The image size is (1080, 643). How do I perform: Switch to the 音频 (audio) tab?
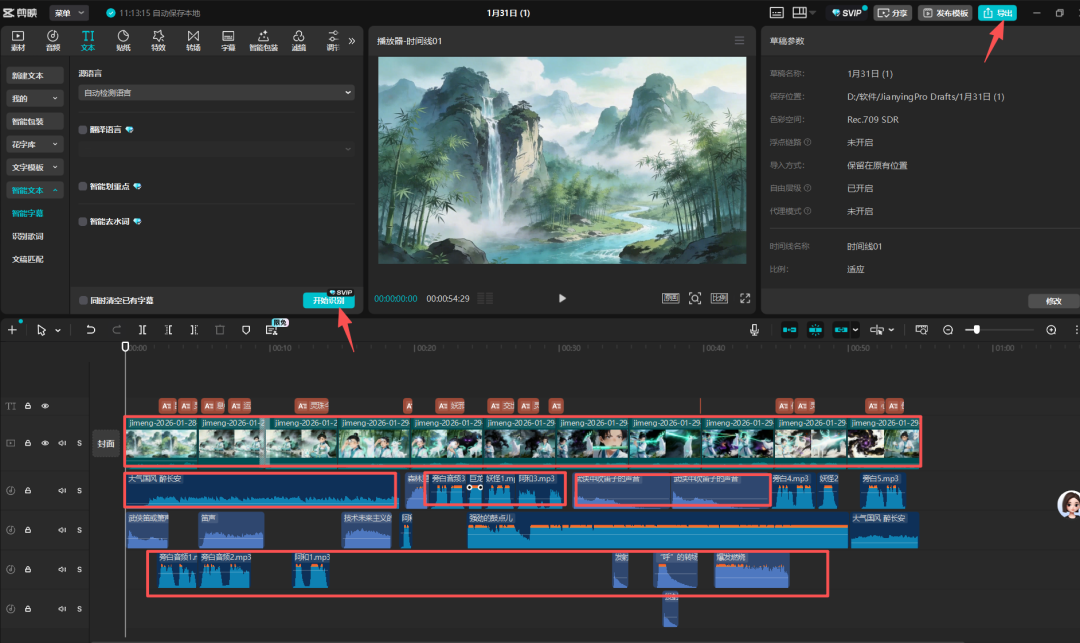53,40
